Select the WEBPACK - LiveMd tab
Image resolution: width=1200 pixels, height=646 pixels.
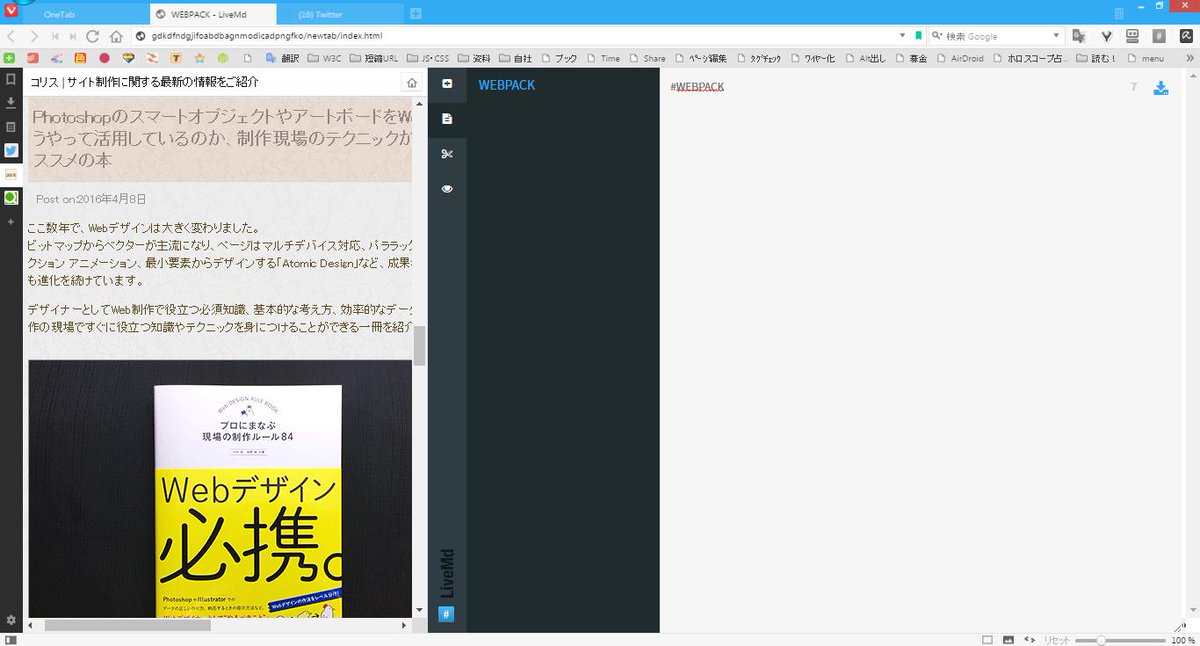(x=213, y=14)
